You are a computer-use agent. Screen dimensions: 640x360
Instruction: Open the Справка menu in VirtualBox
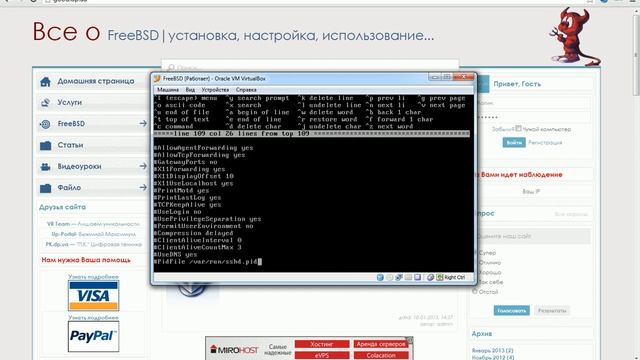246,89
